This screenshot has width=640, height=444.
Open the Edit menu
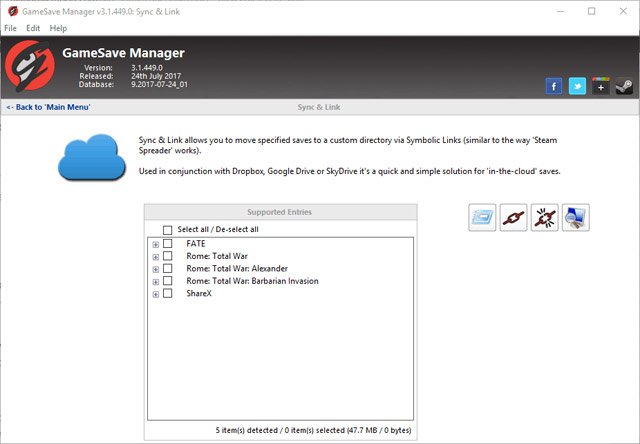(33, 28)
